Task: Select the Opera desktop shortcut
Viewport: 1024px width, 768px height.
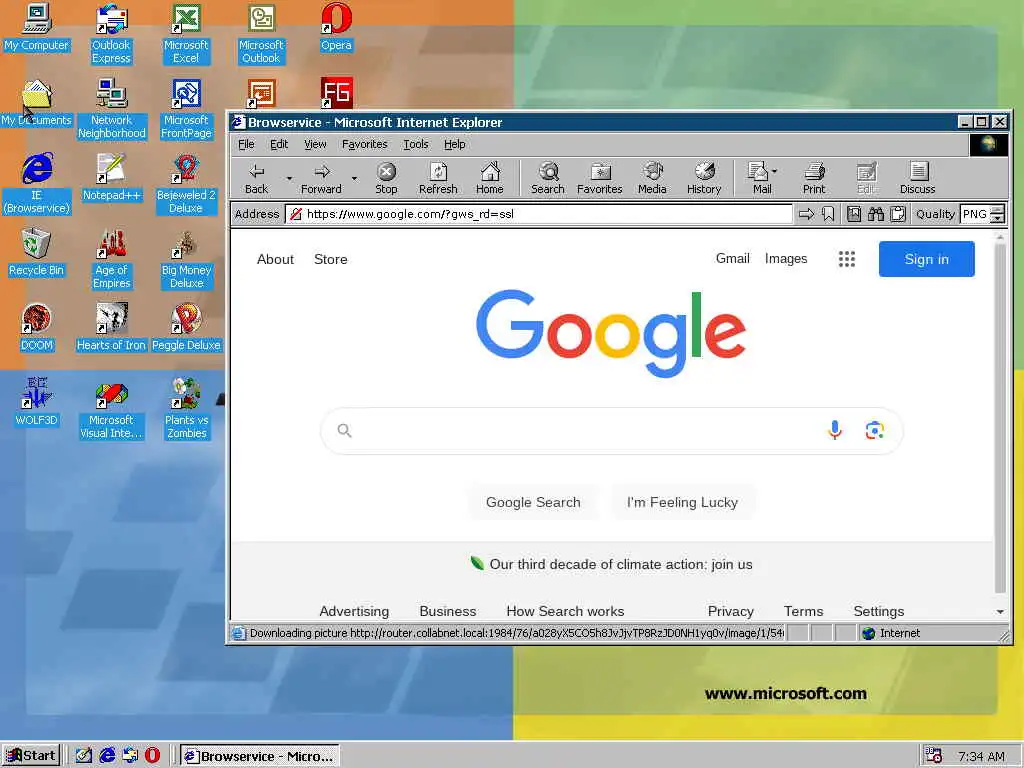Action: pyautogui.click(x=336, y=27)
